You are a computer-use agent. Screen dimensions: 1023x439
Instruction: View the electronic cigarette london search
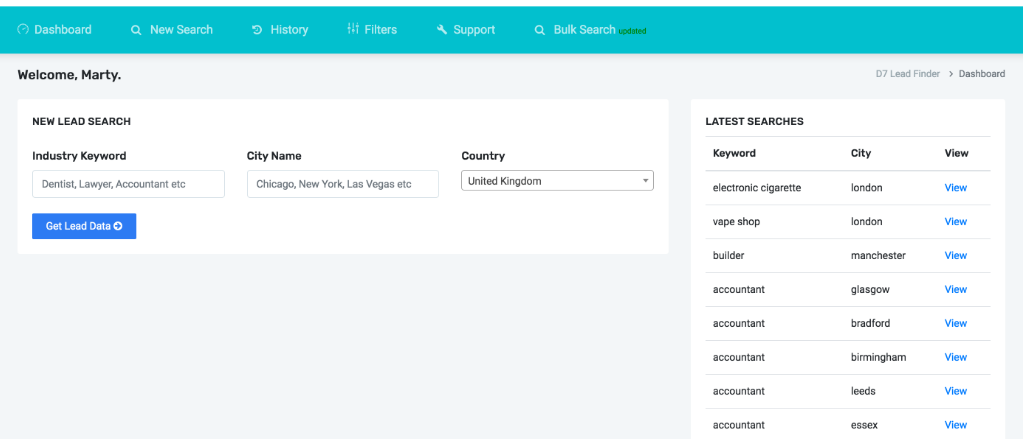[x=955, y=188]
